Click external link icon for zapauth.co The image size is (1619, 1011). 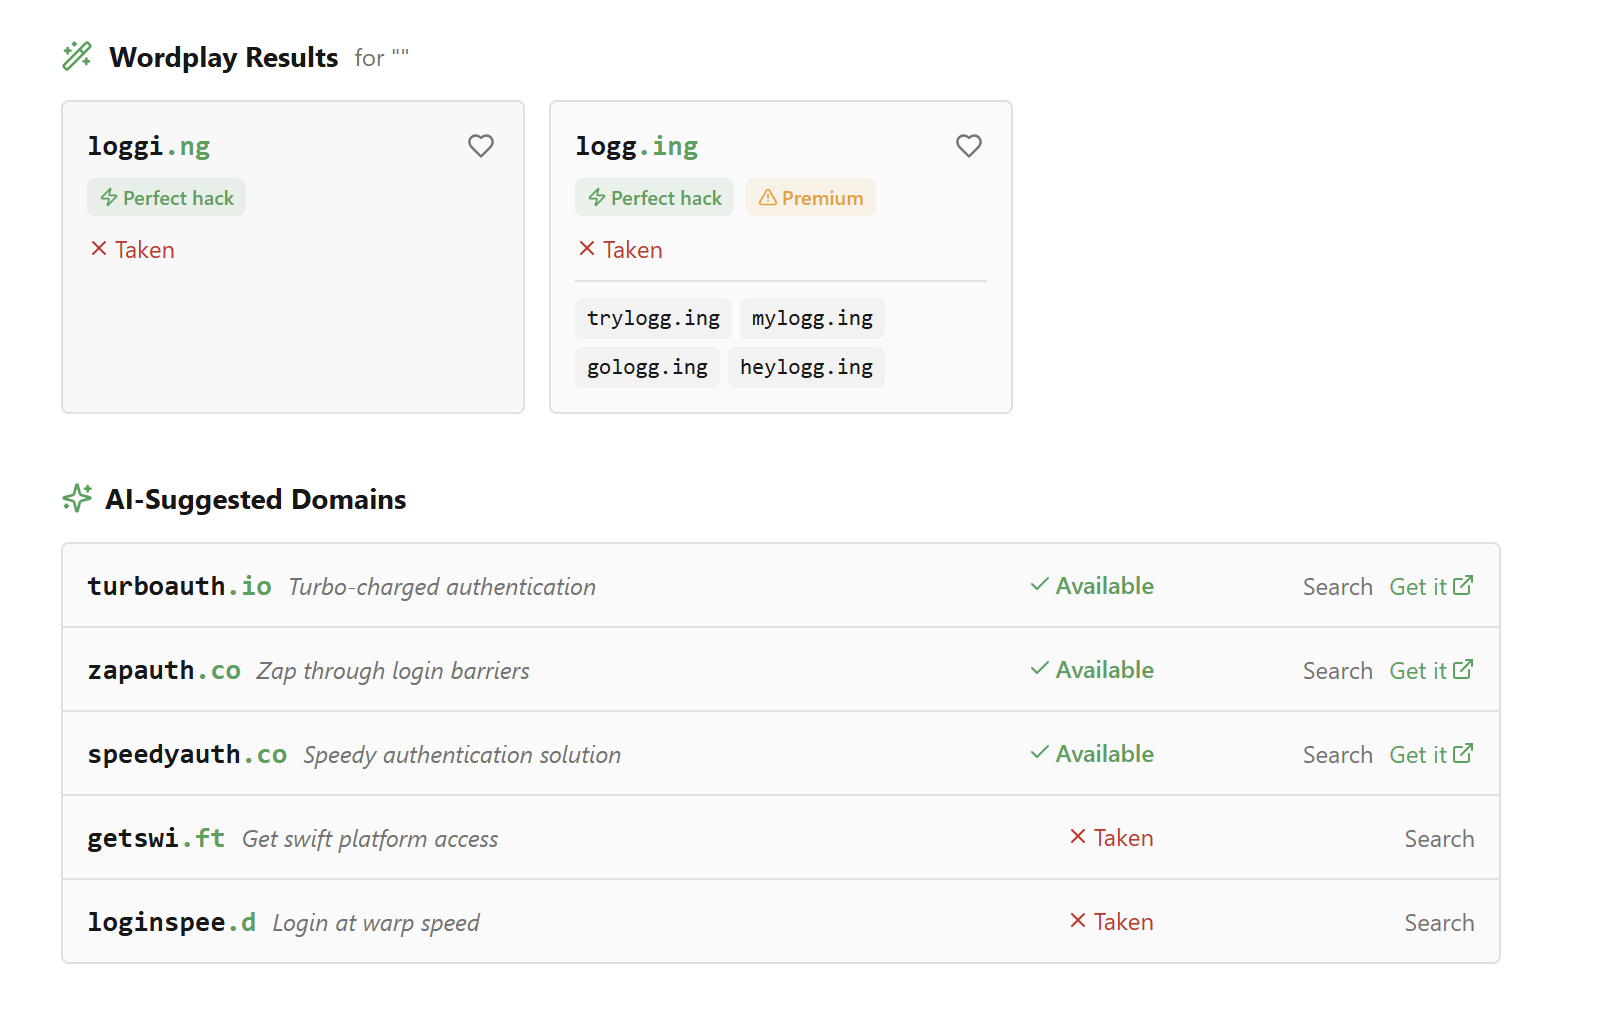pos(1463,670)
